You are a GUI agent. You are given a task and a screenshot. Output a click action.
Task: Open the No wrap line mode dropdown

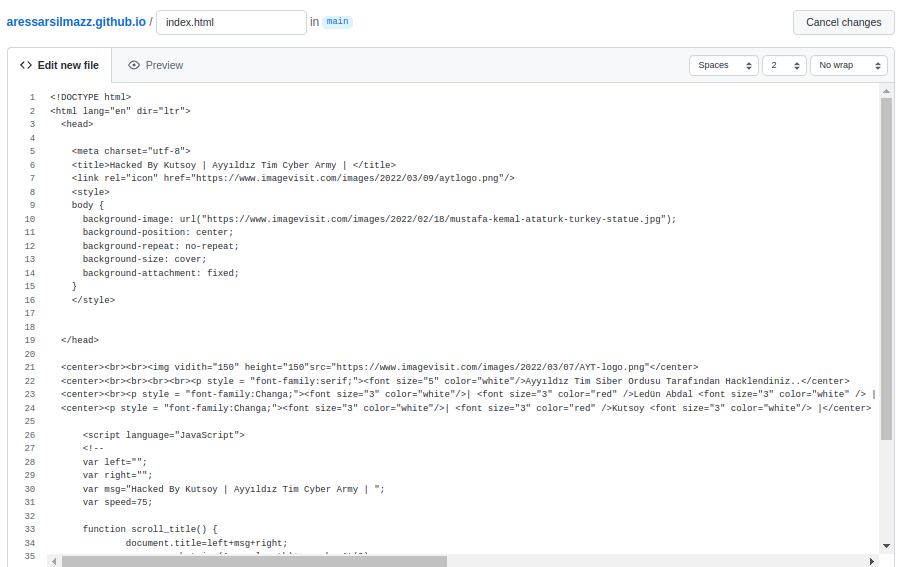pos(849,65)
